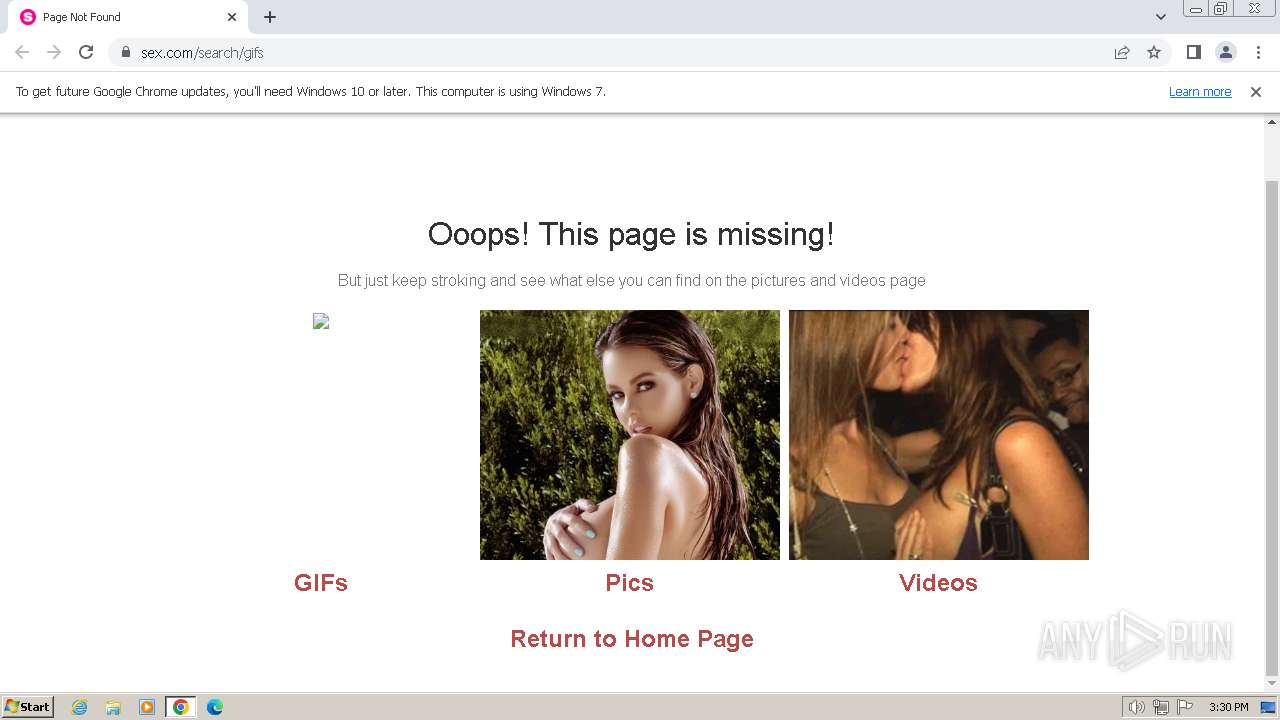Open the GIFs link
The width and height of the screenshot is (1280, 720).
pyautogui.click(x=321, y=583)
